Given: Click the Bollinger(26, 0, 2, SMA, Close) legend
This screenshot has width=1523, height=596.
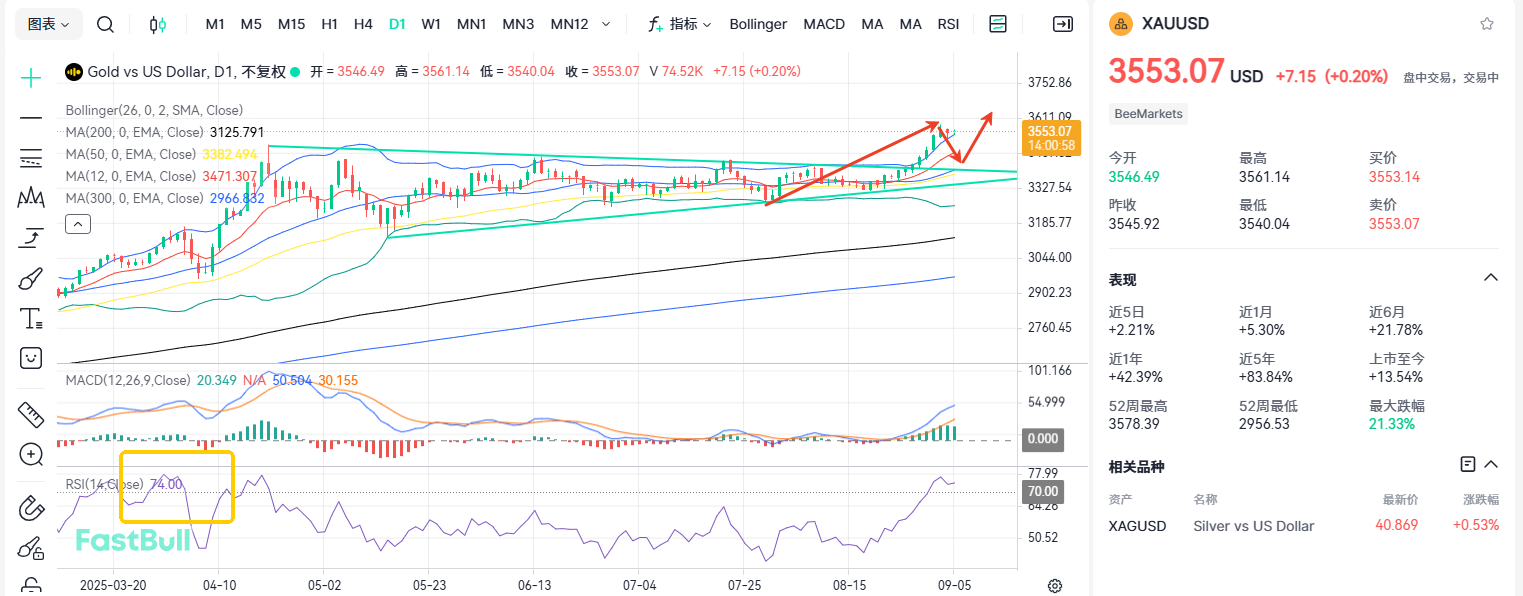Looking at the screenshot, I should 154,110.
